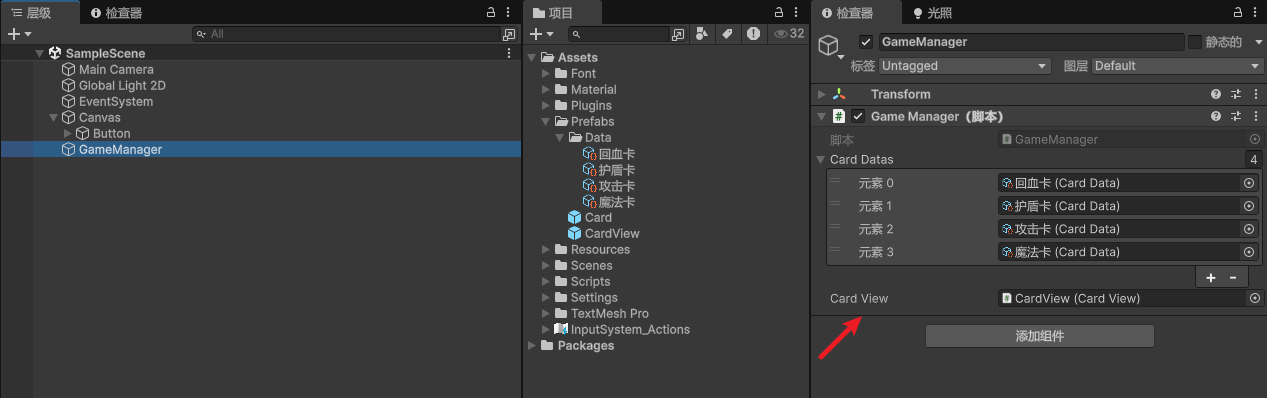The width and height of the screenshot is (1267, 398).
Task: Collapse the Game Manager script foldout
Action: pyautogui.click(x=821, y=116)
